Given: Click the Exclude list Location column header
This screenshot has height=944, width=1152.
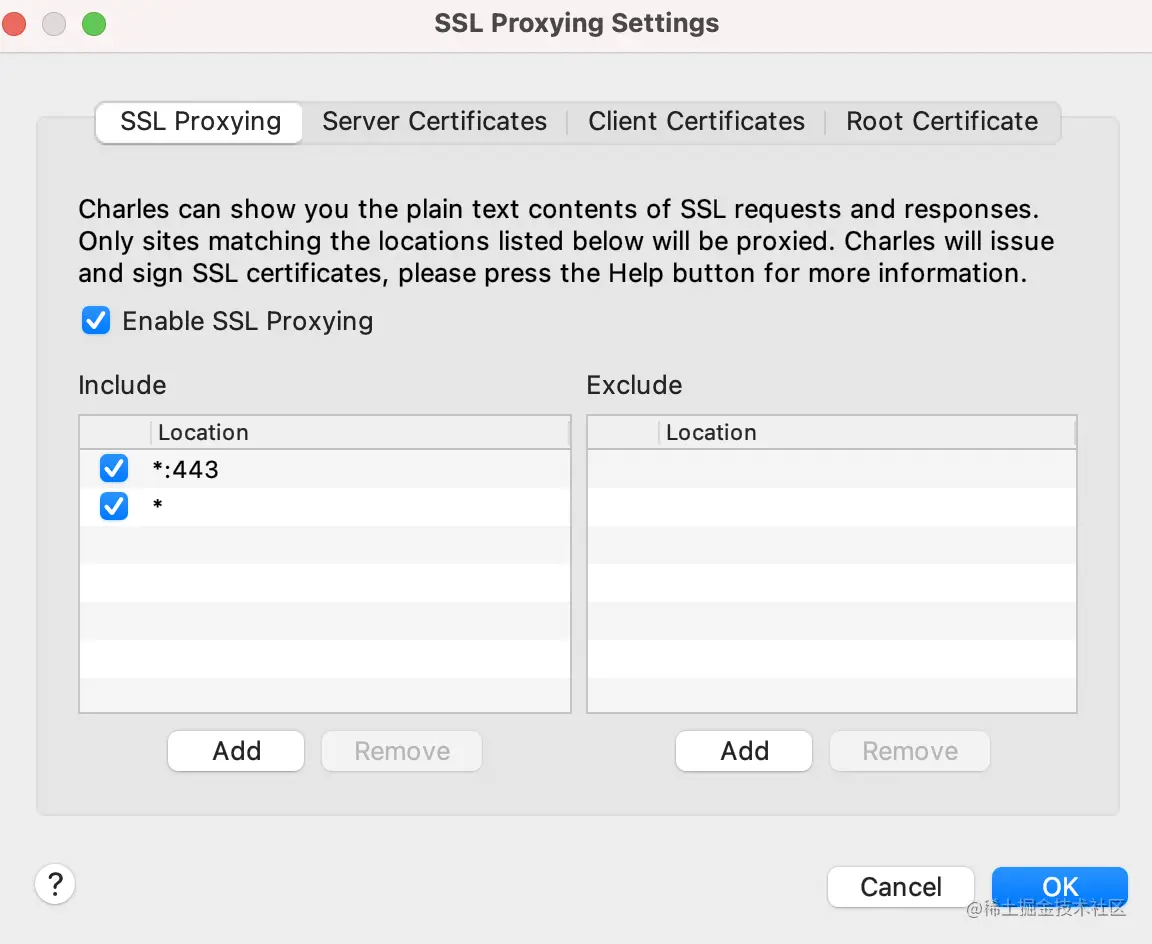Looking at the screenshot, I should coord(711,433).
